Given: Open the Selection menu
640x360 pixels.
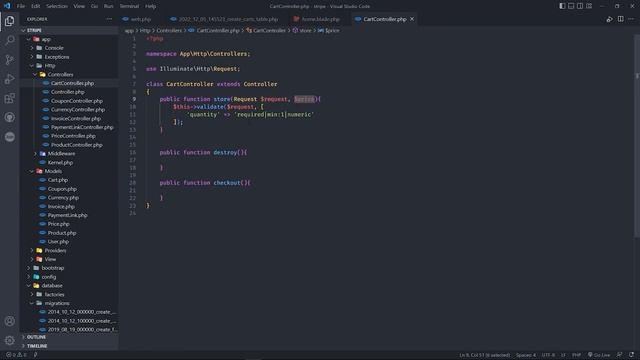Looking at the screenshot, I should coord(57,6).
